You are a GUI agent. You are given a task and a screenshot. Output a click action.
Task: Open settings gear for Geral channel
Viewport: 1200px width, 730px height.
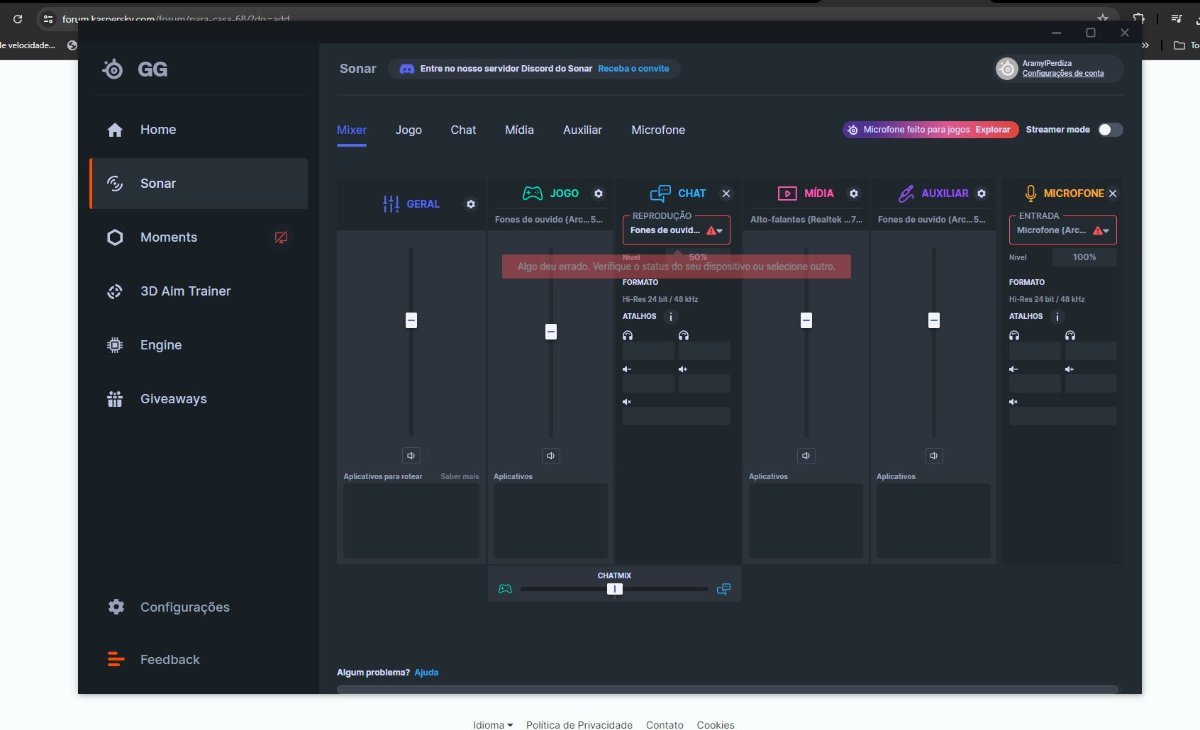(x=471, y=204)
